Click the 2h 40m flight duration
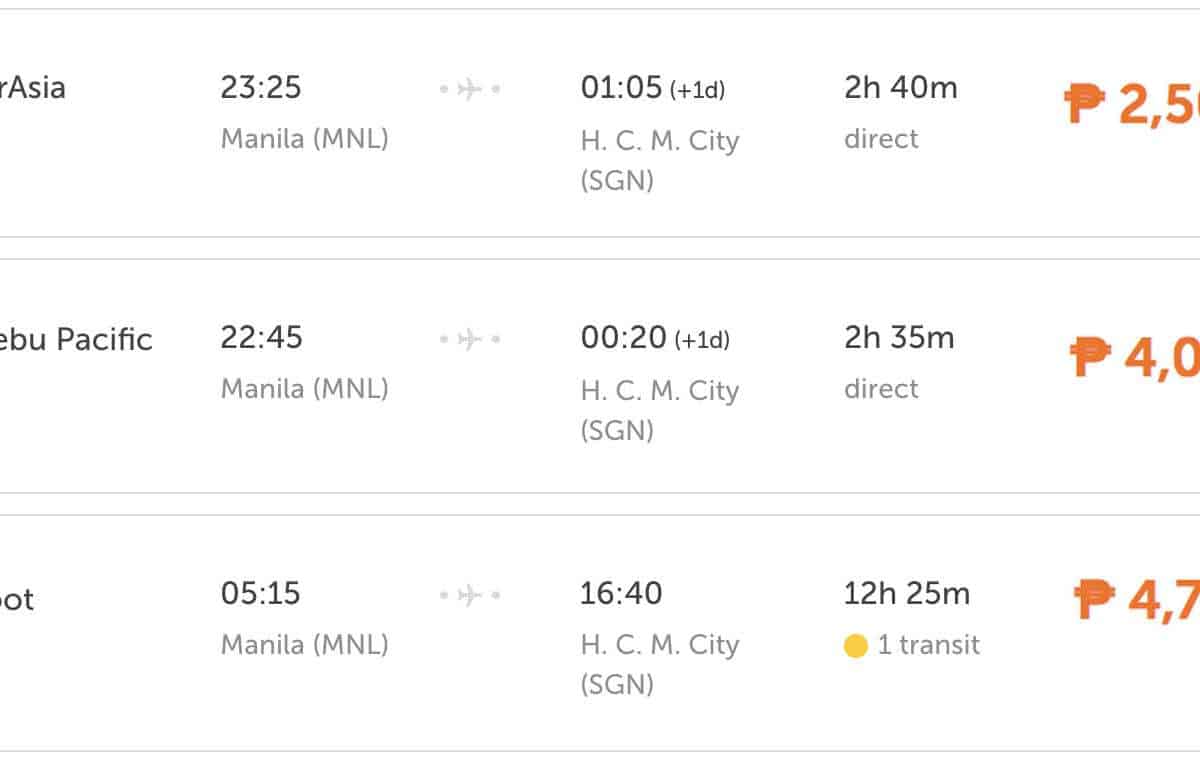The width and height of the screenshot is (1200, 764). click(900, 88)
